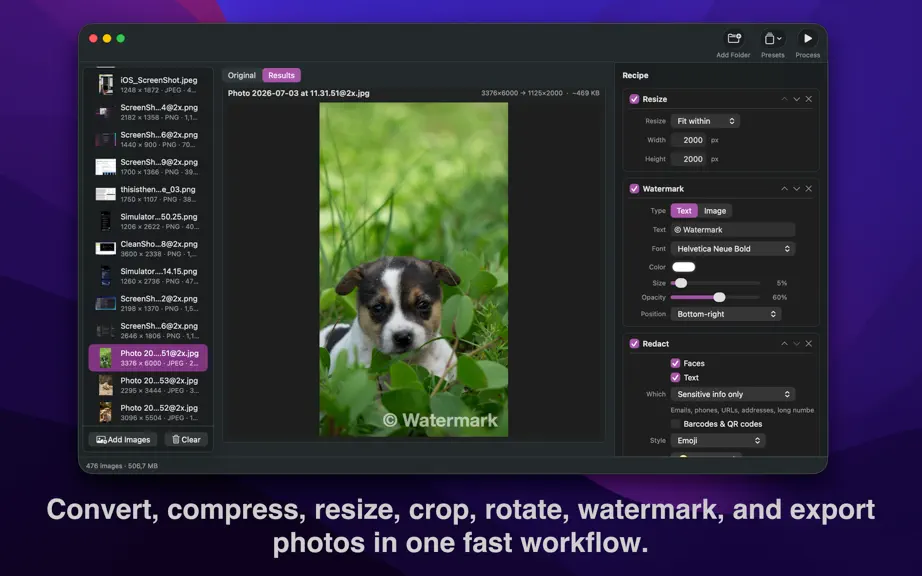922x576 pixels.
Task: Disable the Watermark step checkbox
Action: point(634,189)
